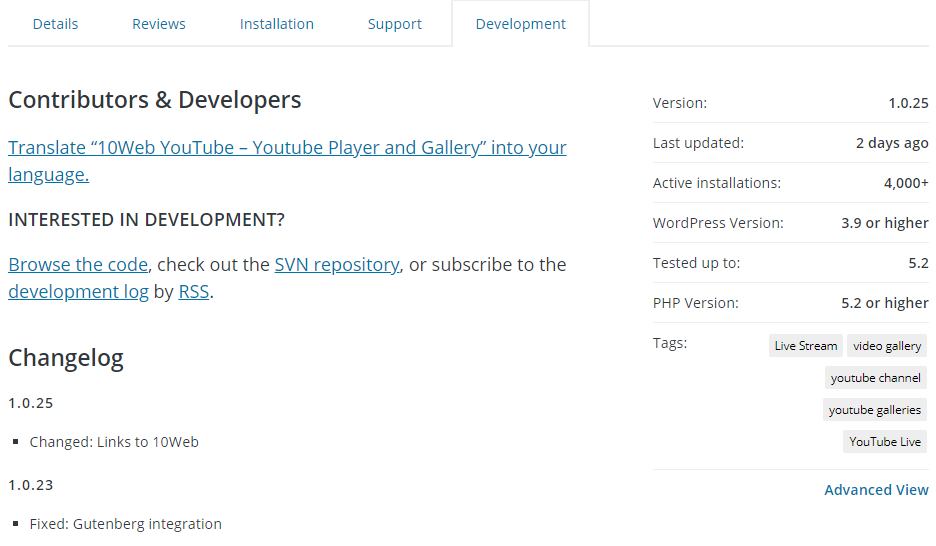Viewport: 936px width, 546px height.
Task: Click the Live Stream tag
Action: 806,346
